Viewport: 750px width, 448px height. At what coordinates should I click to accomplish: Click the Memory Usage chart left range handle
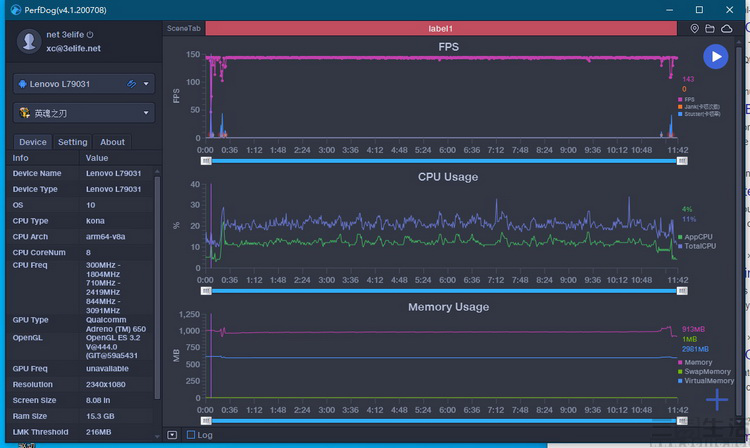coord(206,421)
